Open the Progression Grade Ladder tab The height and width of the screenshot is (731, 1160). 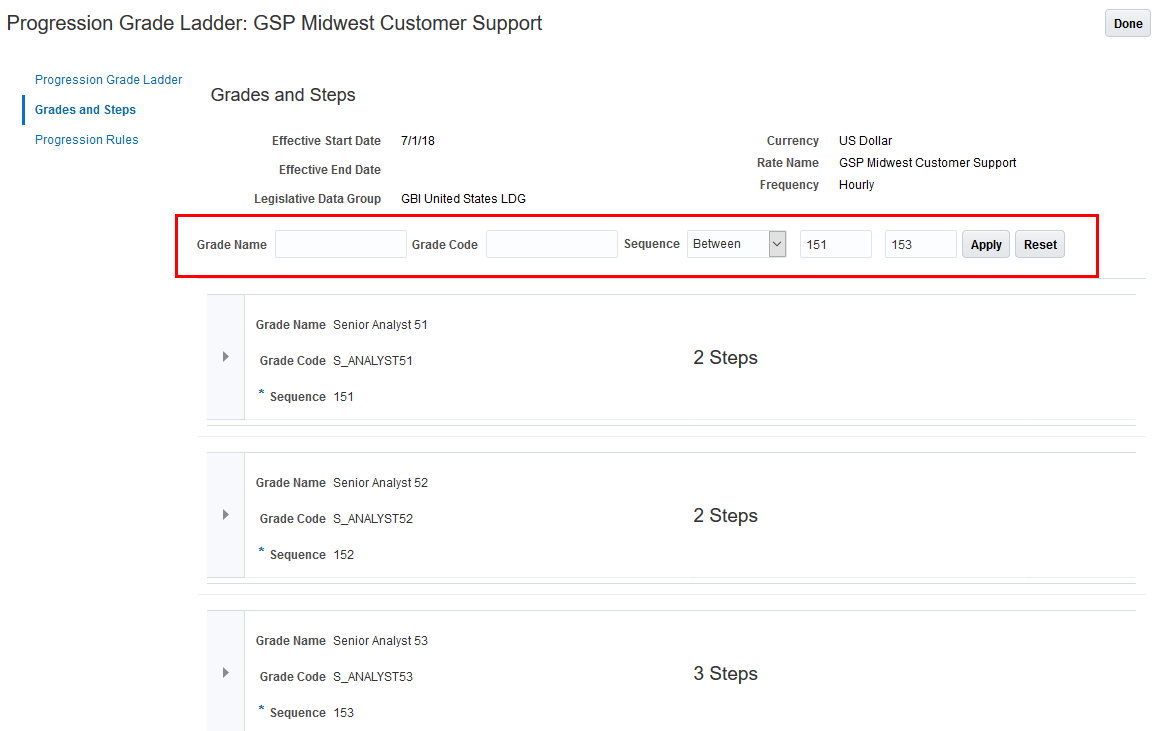tap(108, 80)
